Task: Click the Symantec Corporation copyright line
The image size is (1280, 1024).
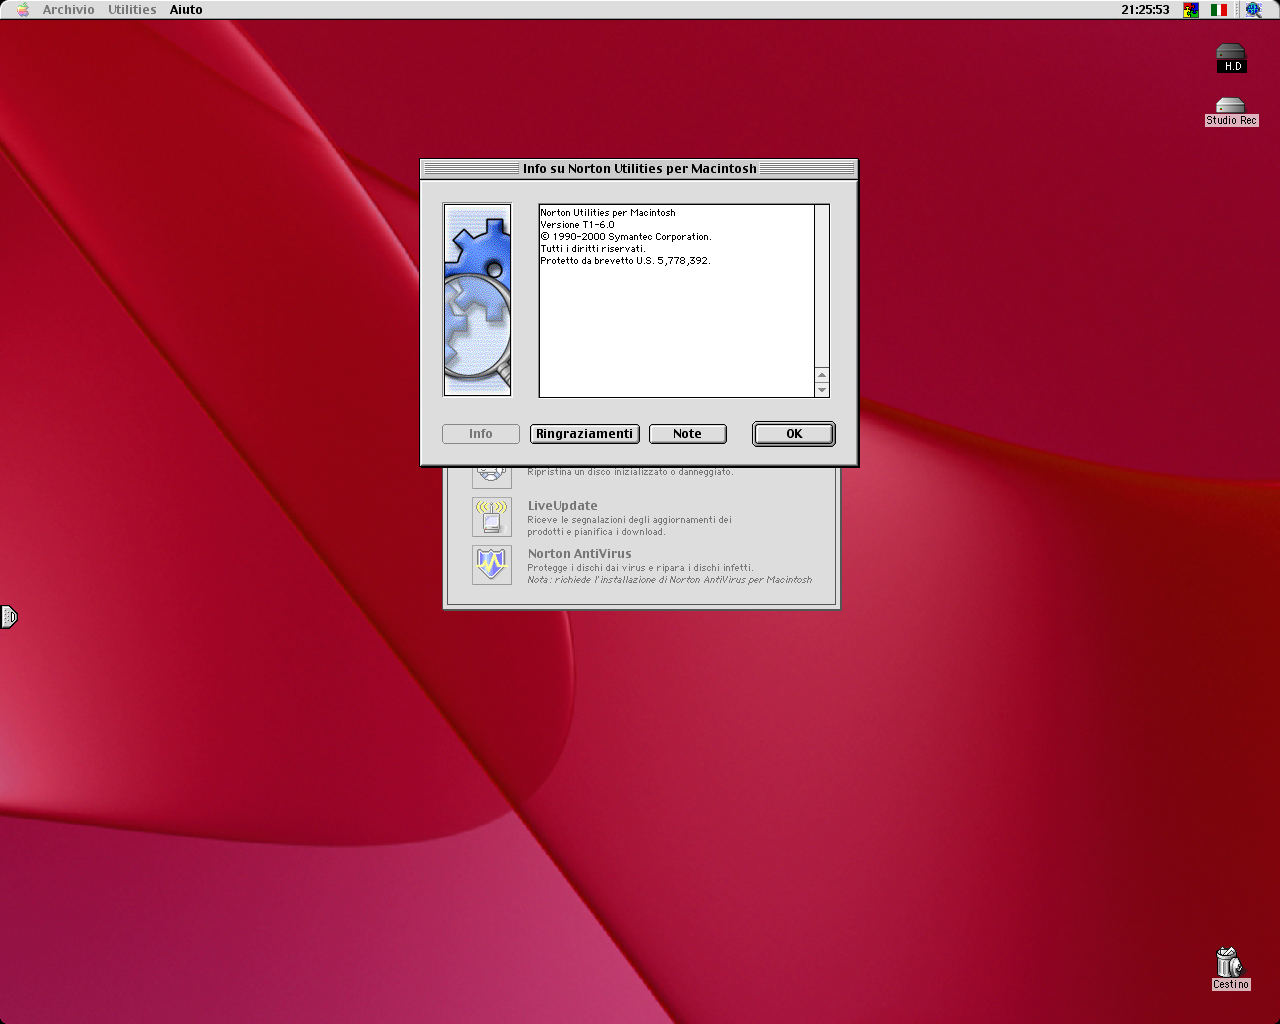Action: (626, 237)
